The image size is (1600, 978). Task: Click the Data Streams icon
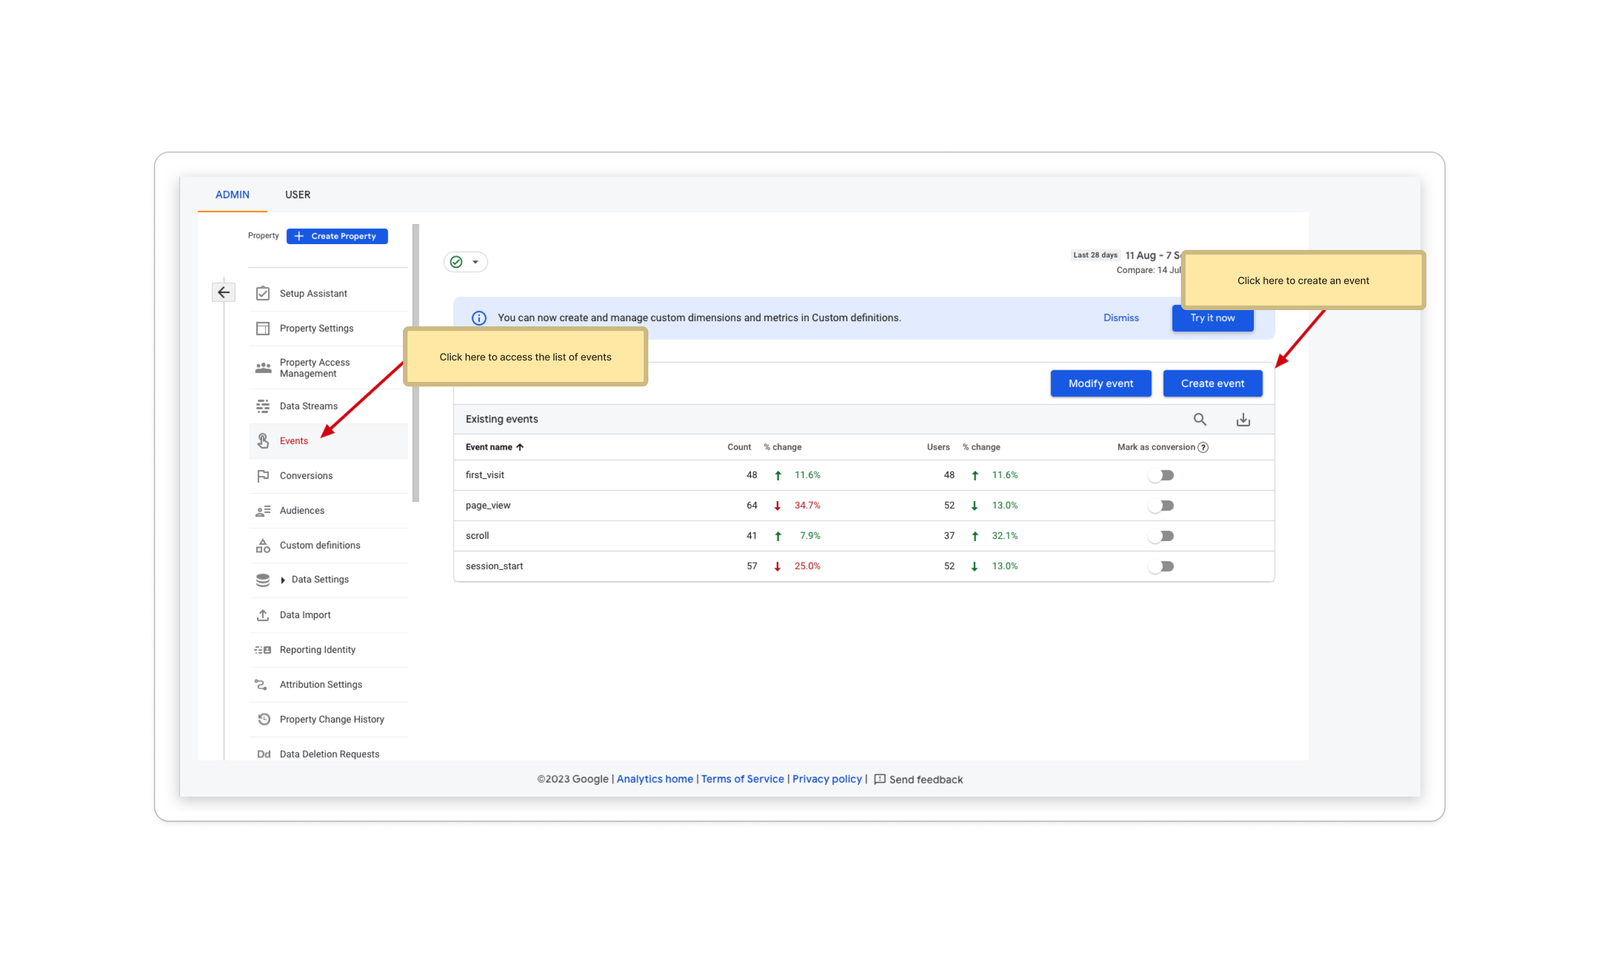(263, 406)
